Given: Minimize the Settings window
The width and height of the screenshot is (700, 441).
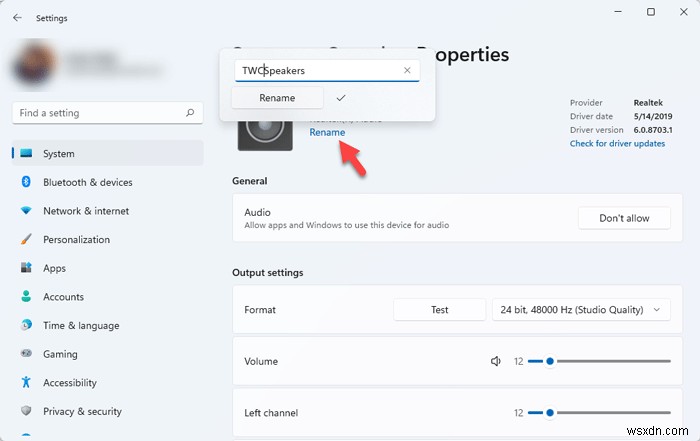Looking at the screenshot, I should tap(618, 12).
